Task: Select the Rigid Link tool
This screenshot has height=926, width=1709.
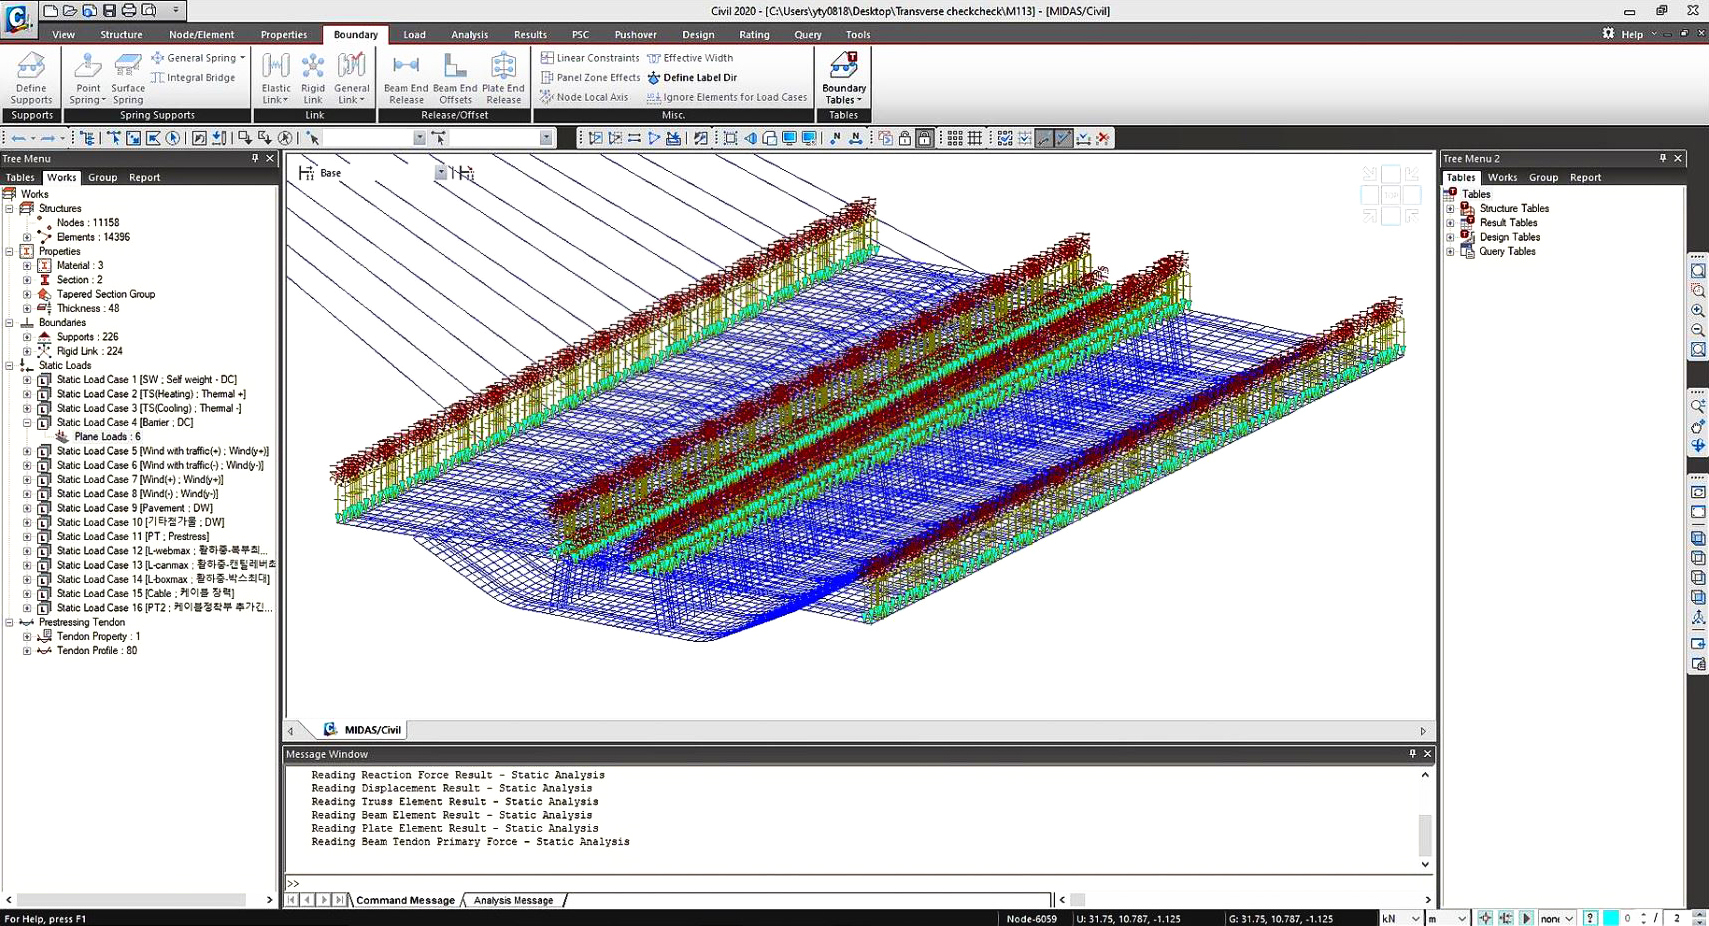Action: click(313, 78)
